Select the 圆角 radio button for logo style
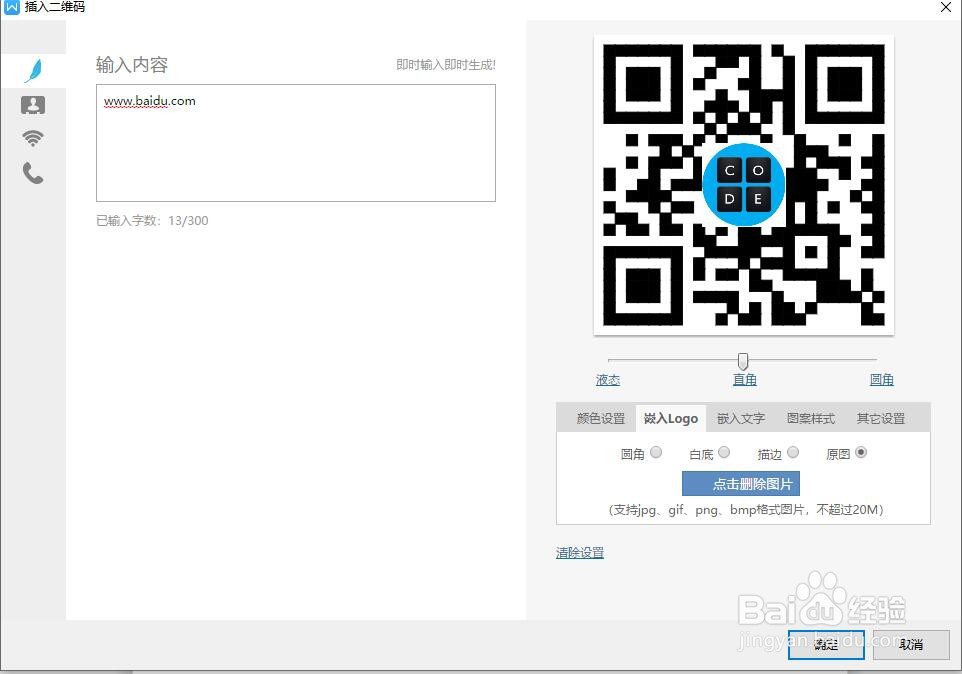This screenshot has height=674, width=962. 657,452
